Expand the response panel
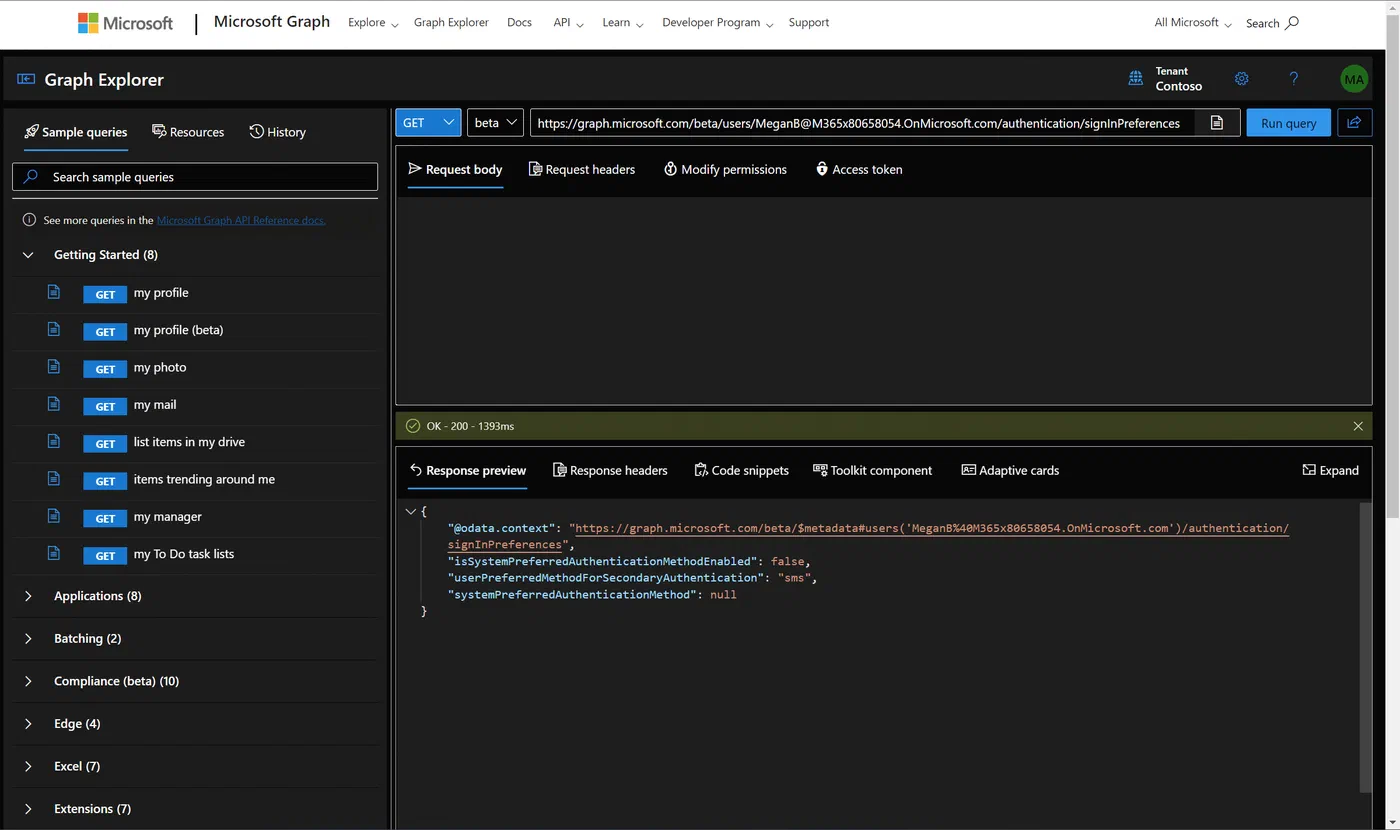This screenshot has width=1400, height=830. (1330, 470)
